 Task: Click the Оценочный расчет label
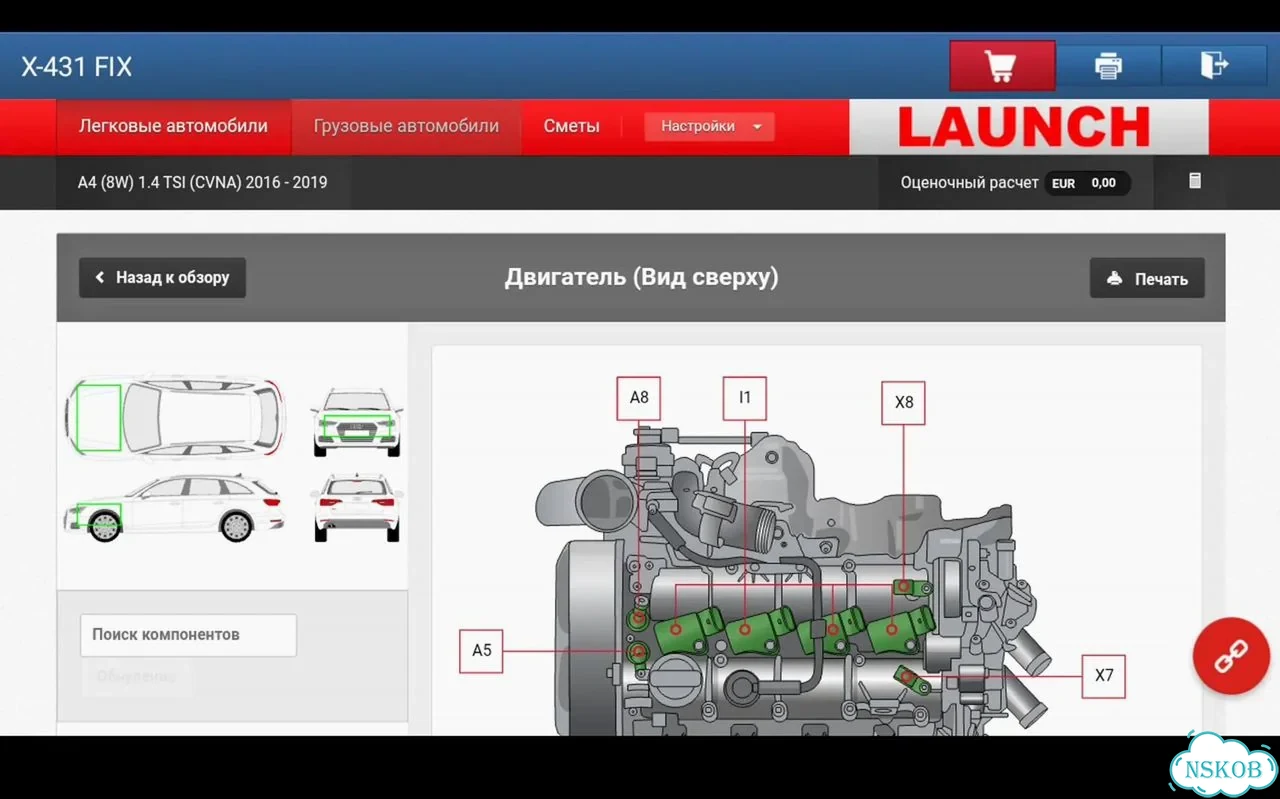(x=969, y=183)
